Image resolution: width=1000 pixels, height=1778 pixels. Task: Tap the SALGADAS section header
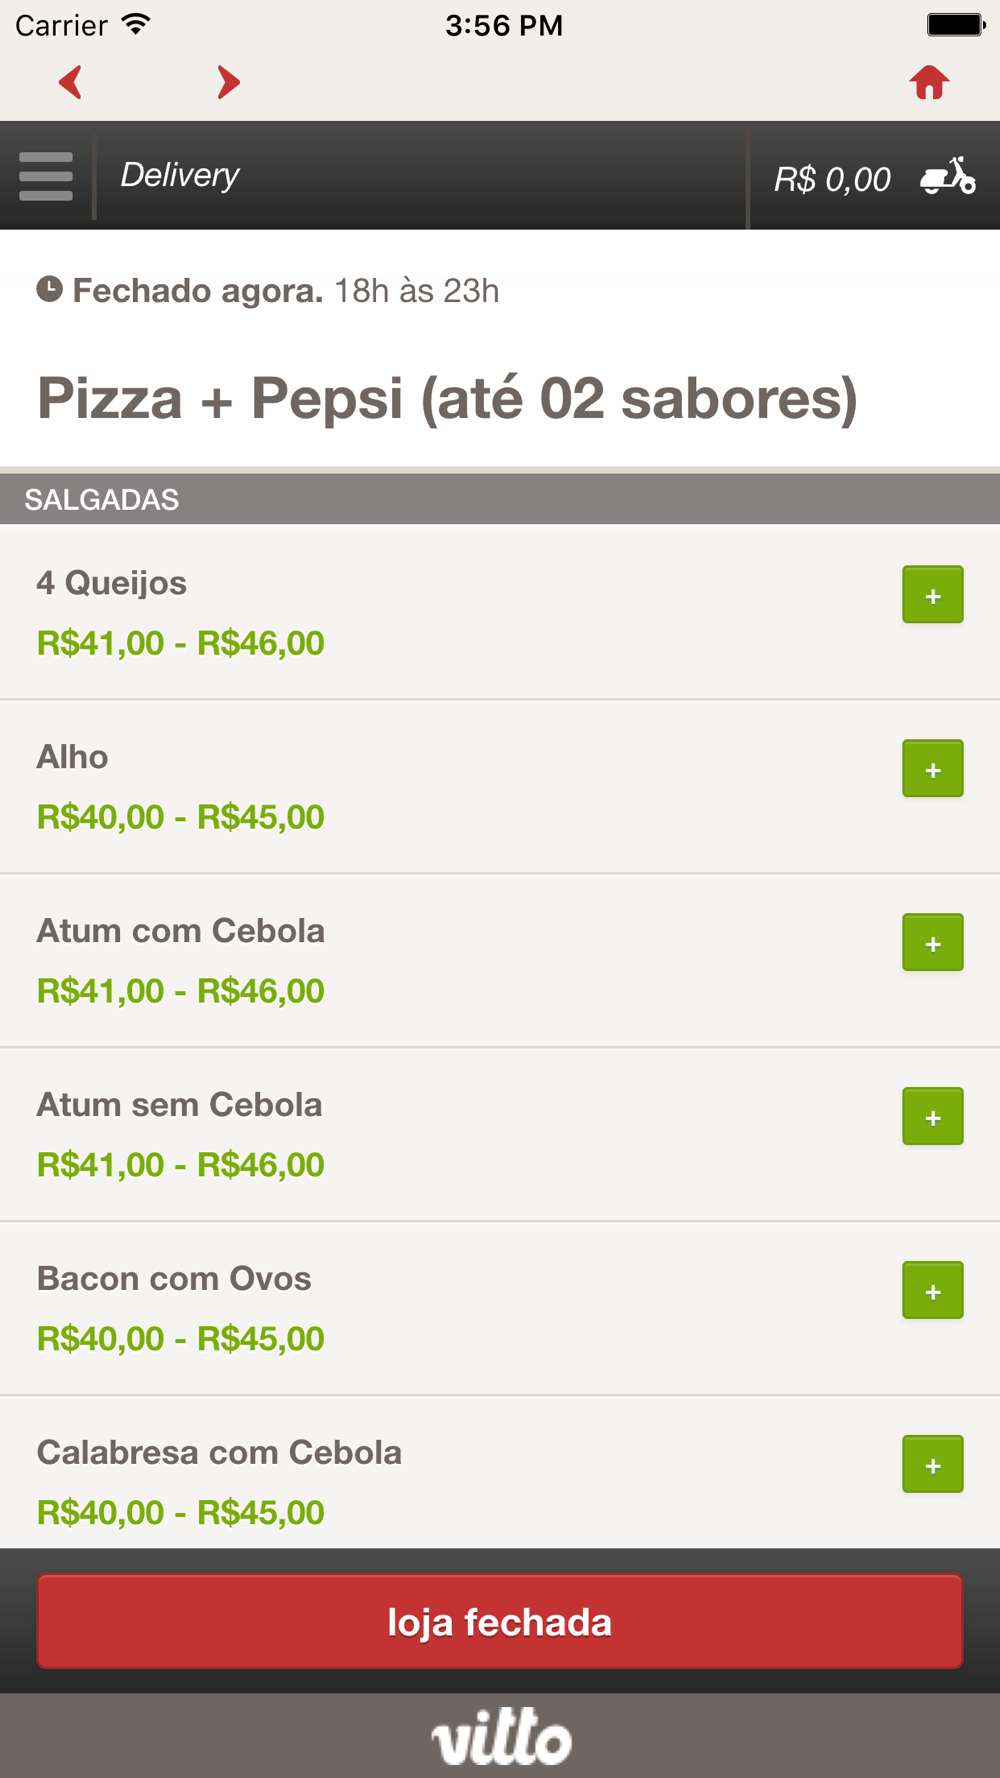(102, 500)
